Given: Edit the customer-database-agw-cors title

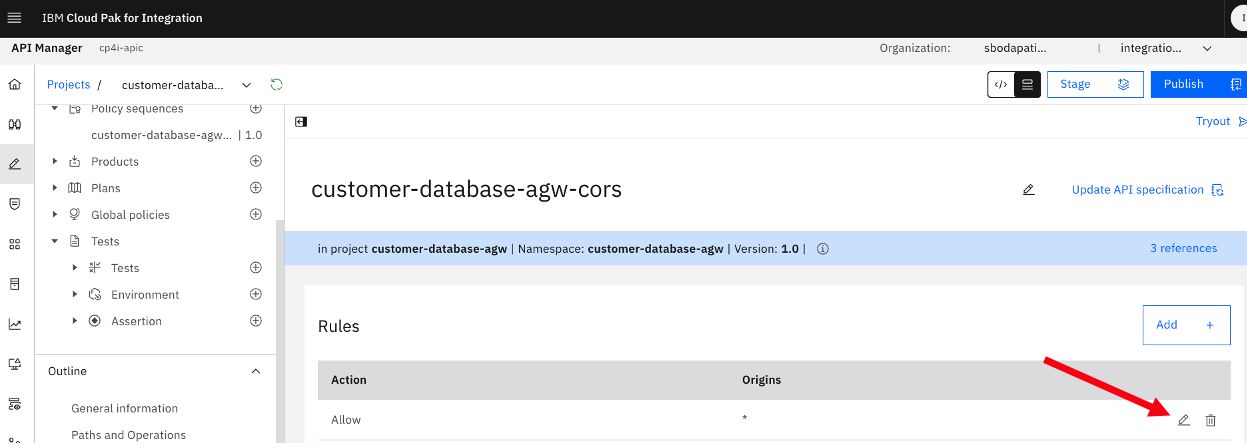Looking at the screenshot, I should pyautogui.click(x=1028, y=190).
